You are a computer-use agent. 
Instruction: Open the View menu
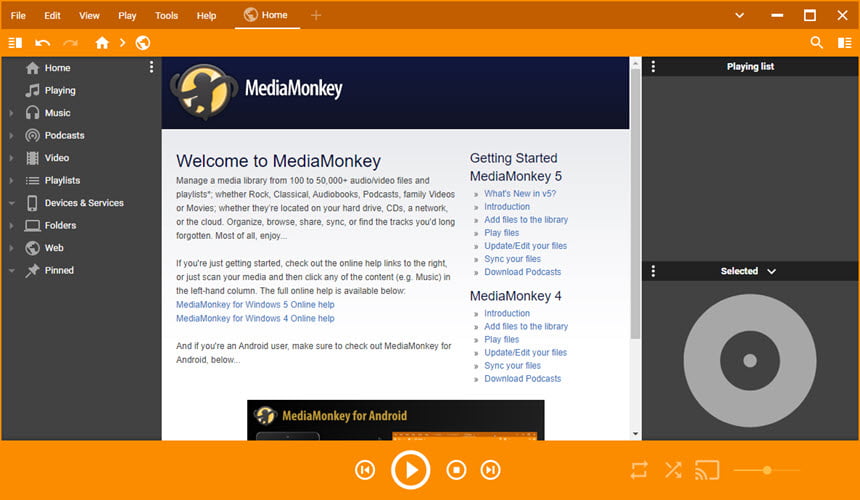tap(89, 15)
